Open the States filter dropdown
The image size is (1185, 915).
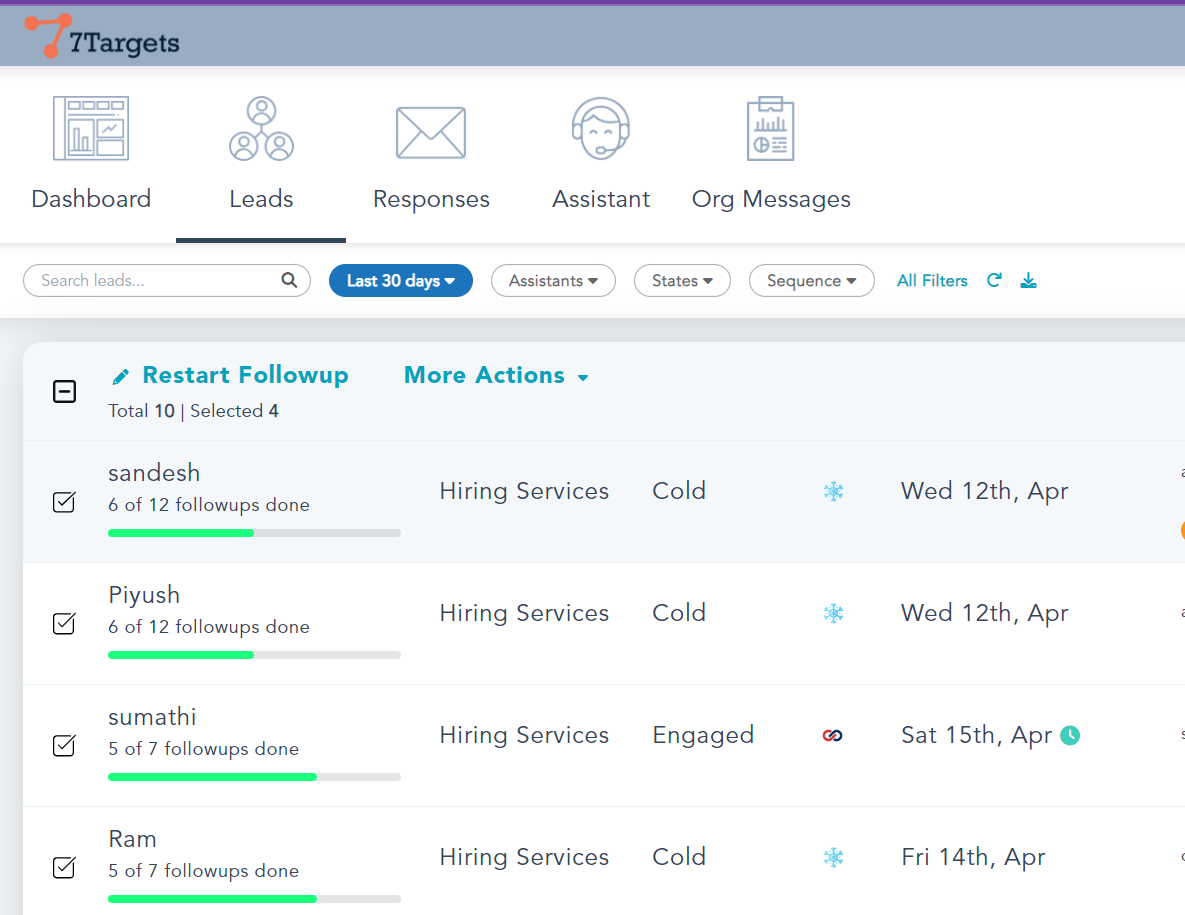682,281
